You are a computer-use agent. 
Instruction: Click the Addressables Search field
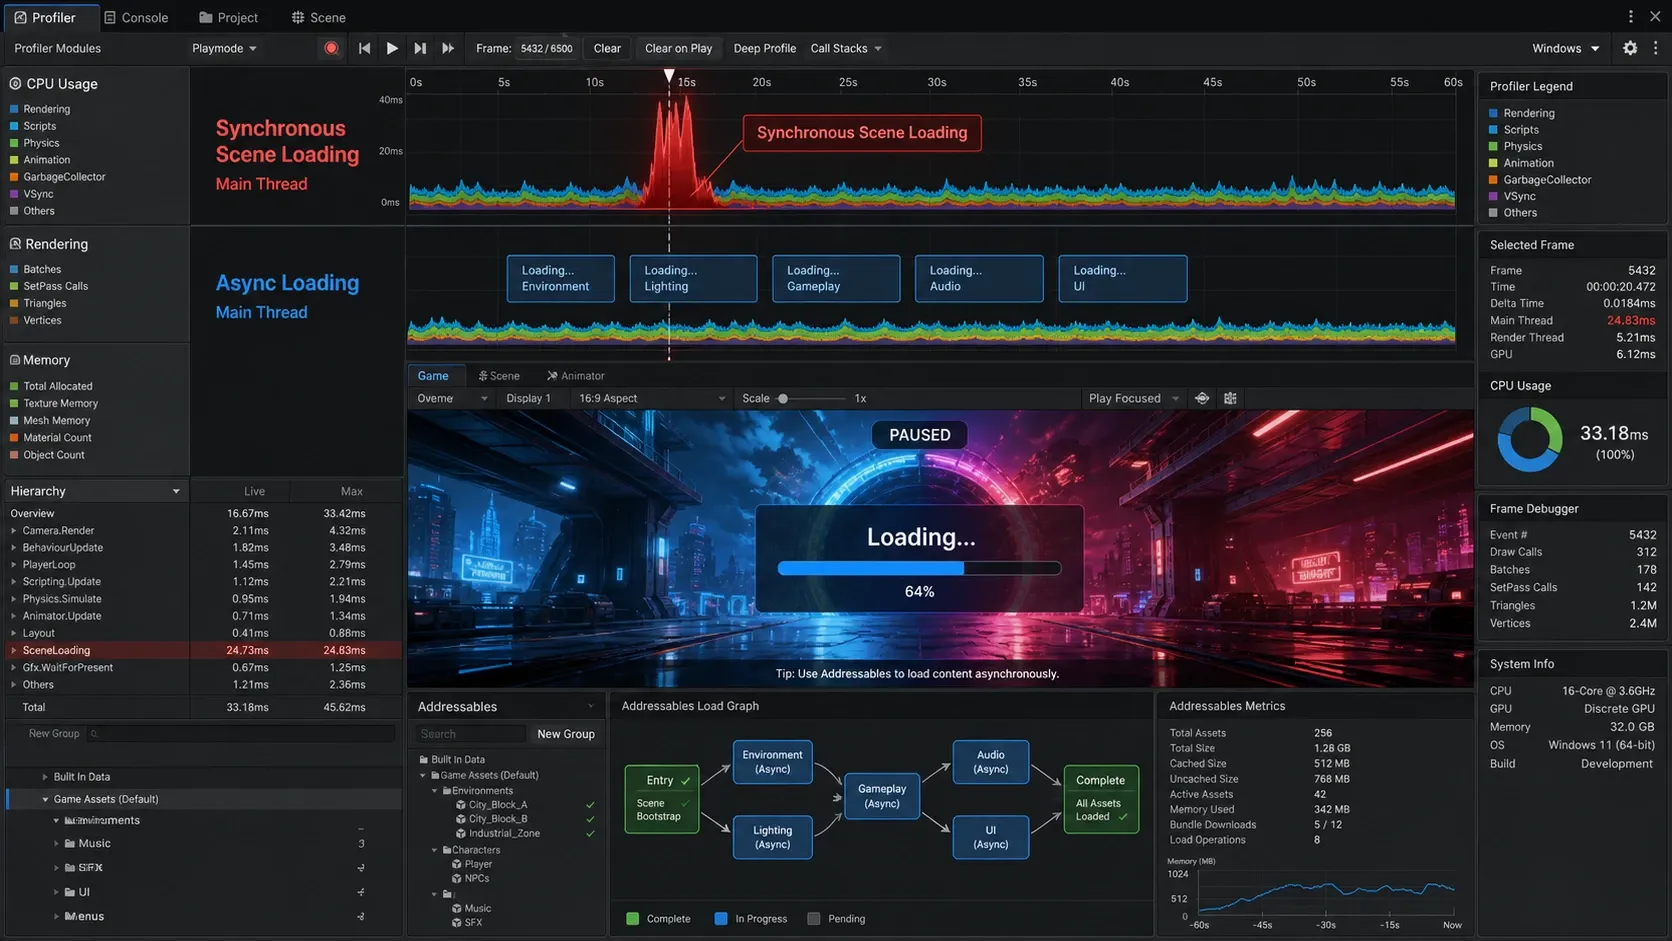(471, 734)
